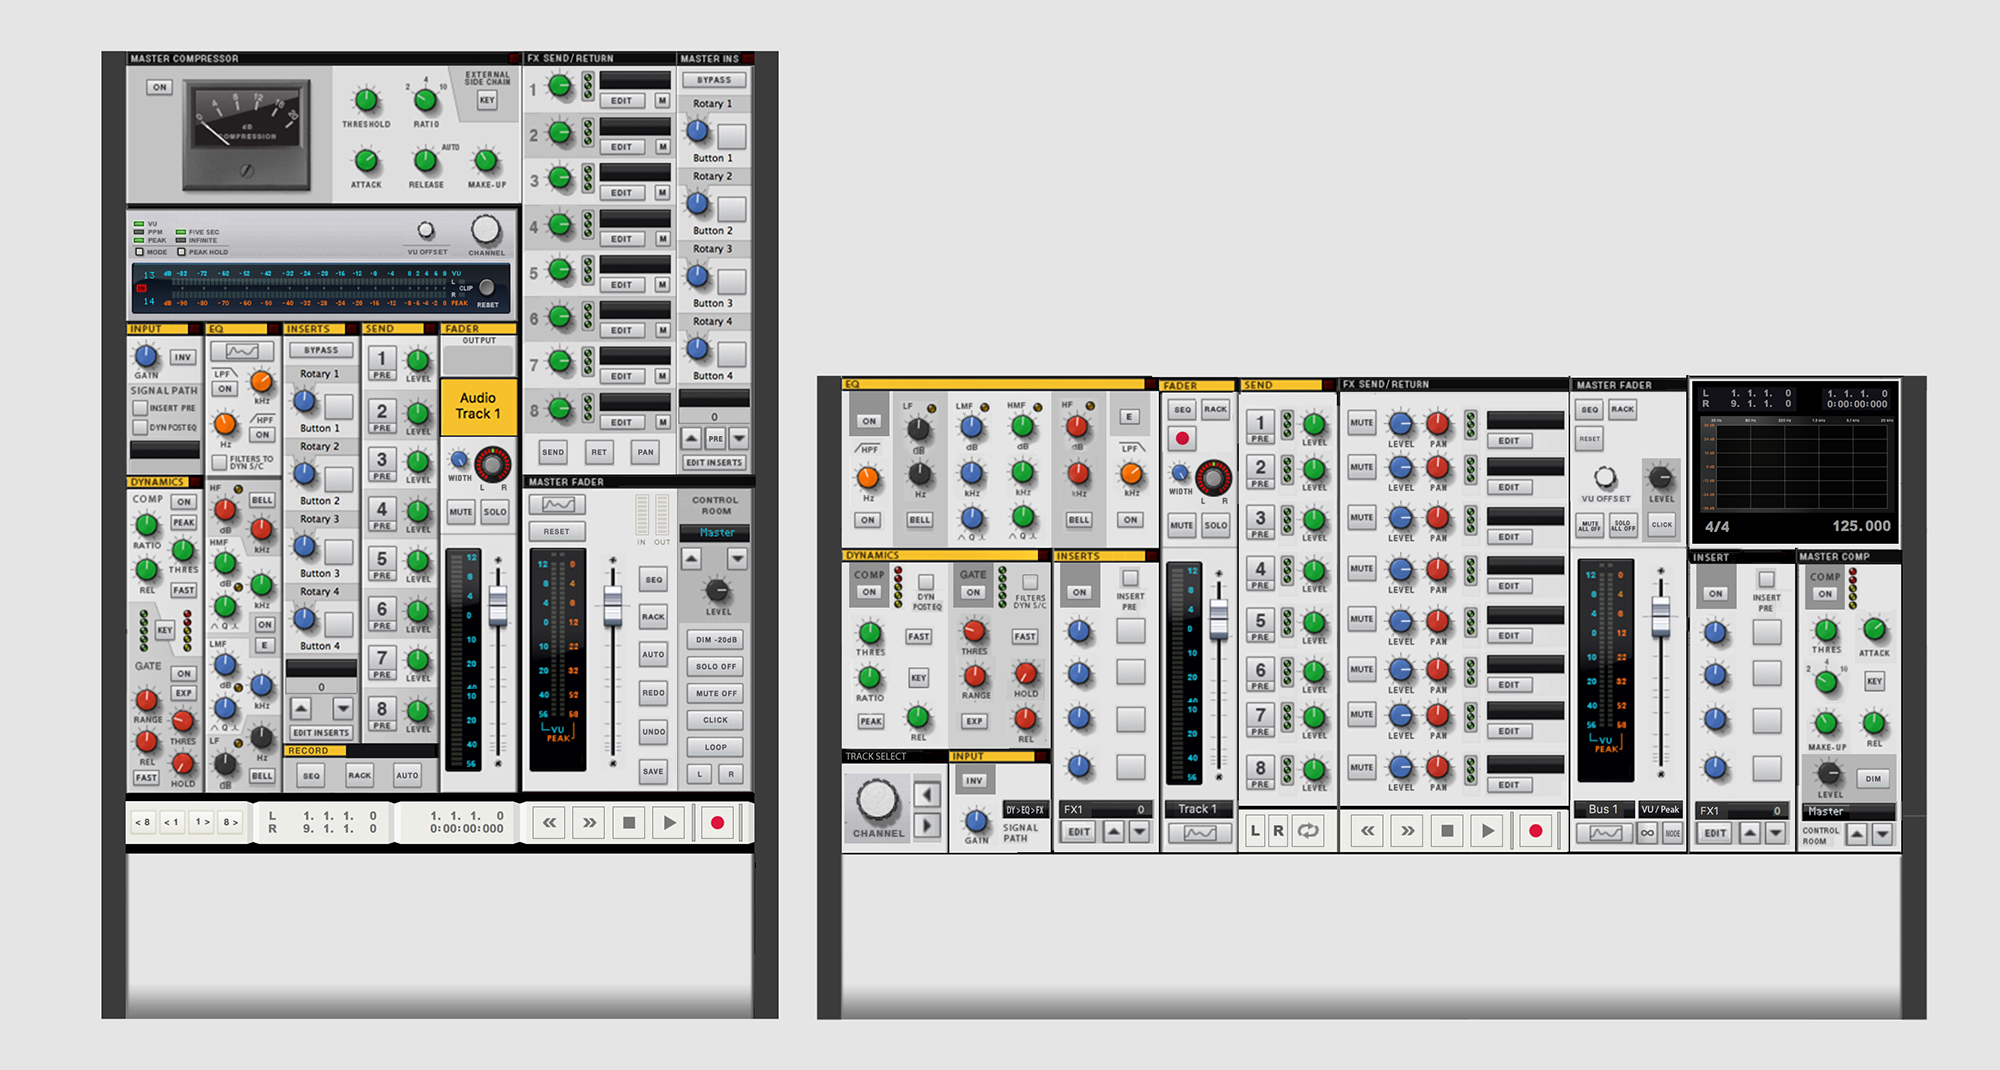This screenshot has height=1070, width=2000.
Task: Select previous channel with Track Select left arrow
Action: pos(927,795)
